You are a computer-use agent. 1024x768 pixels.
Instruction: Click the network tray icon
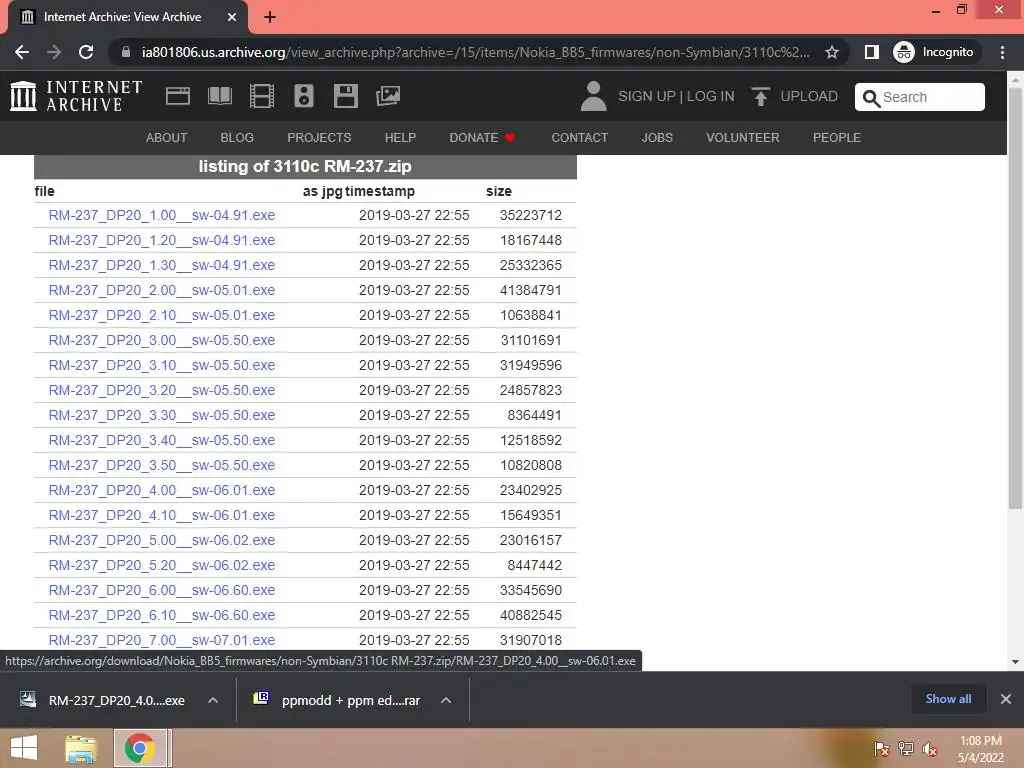coord(906,749)
